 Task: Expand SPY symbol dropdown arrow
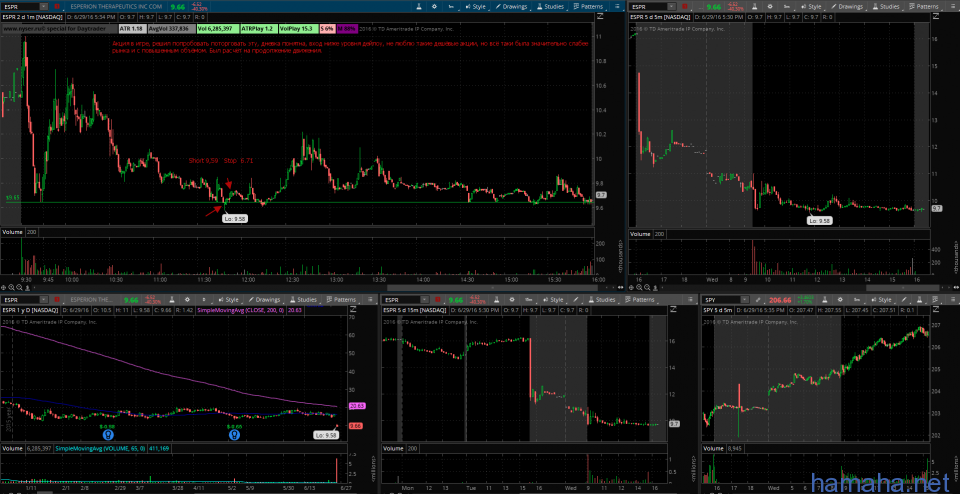(x=744, y=300)
